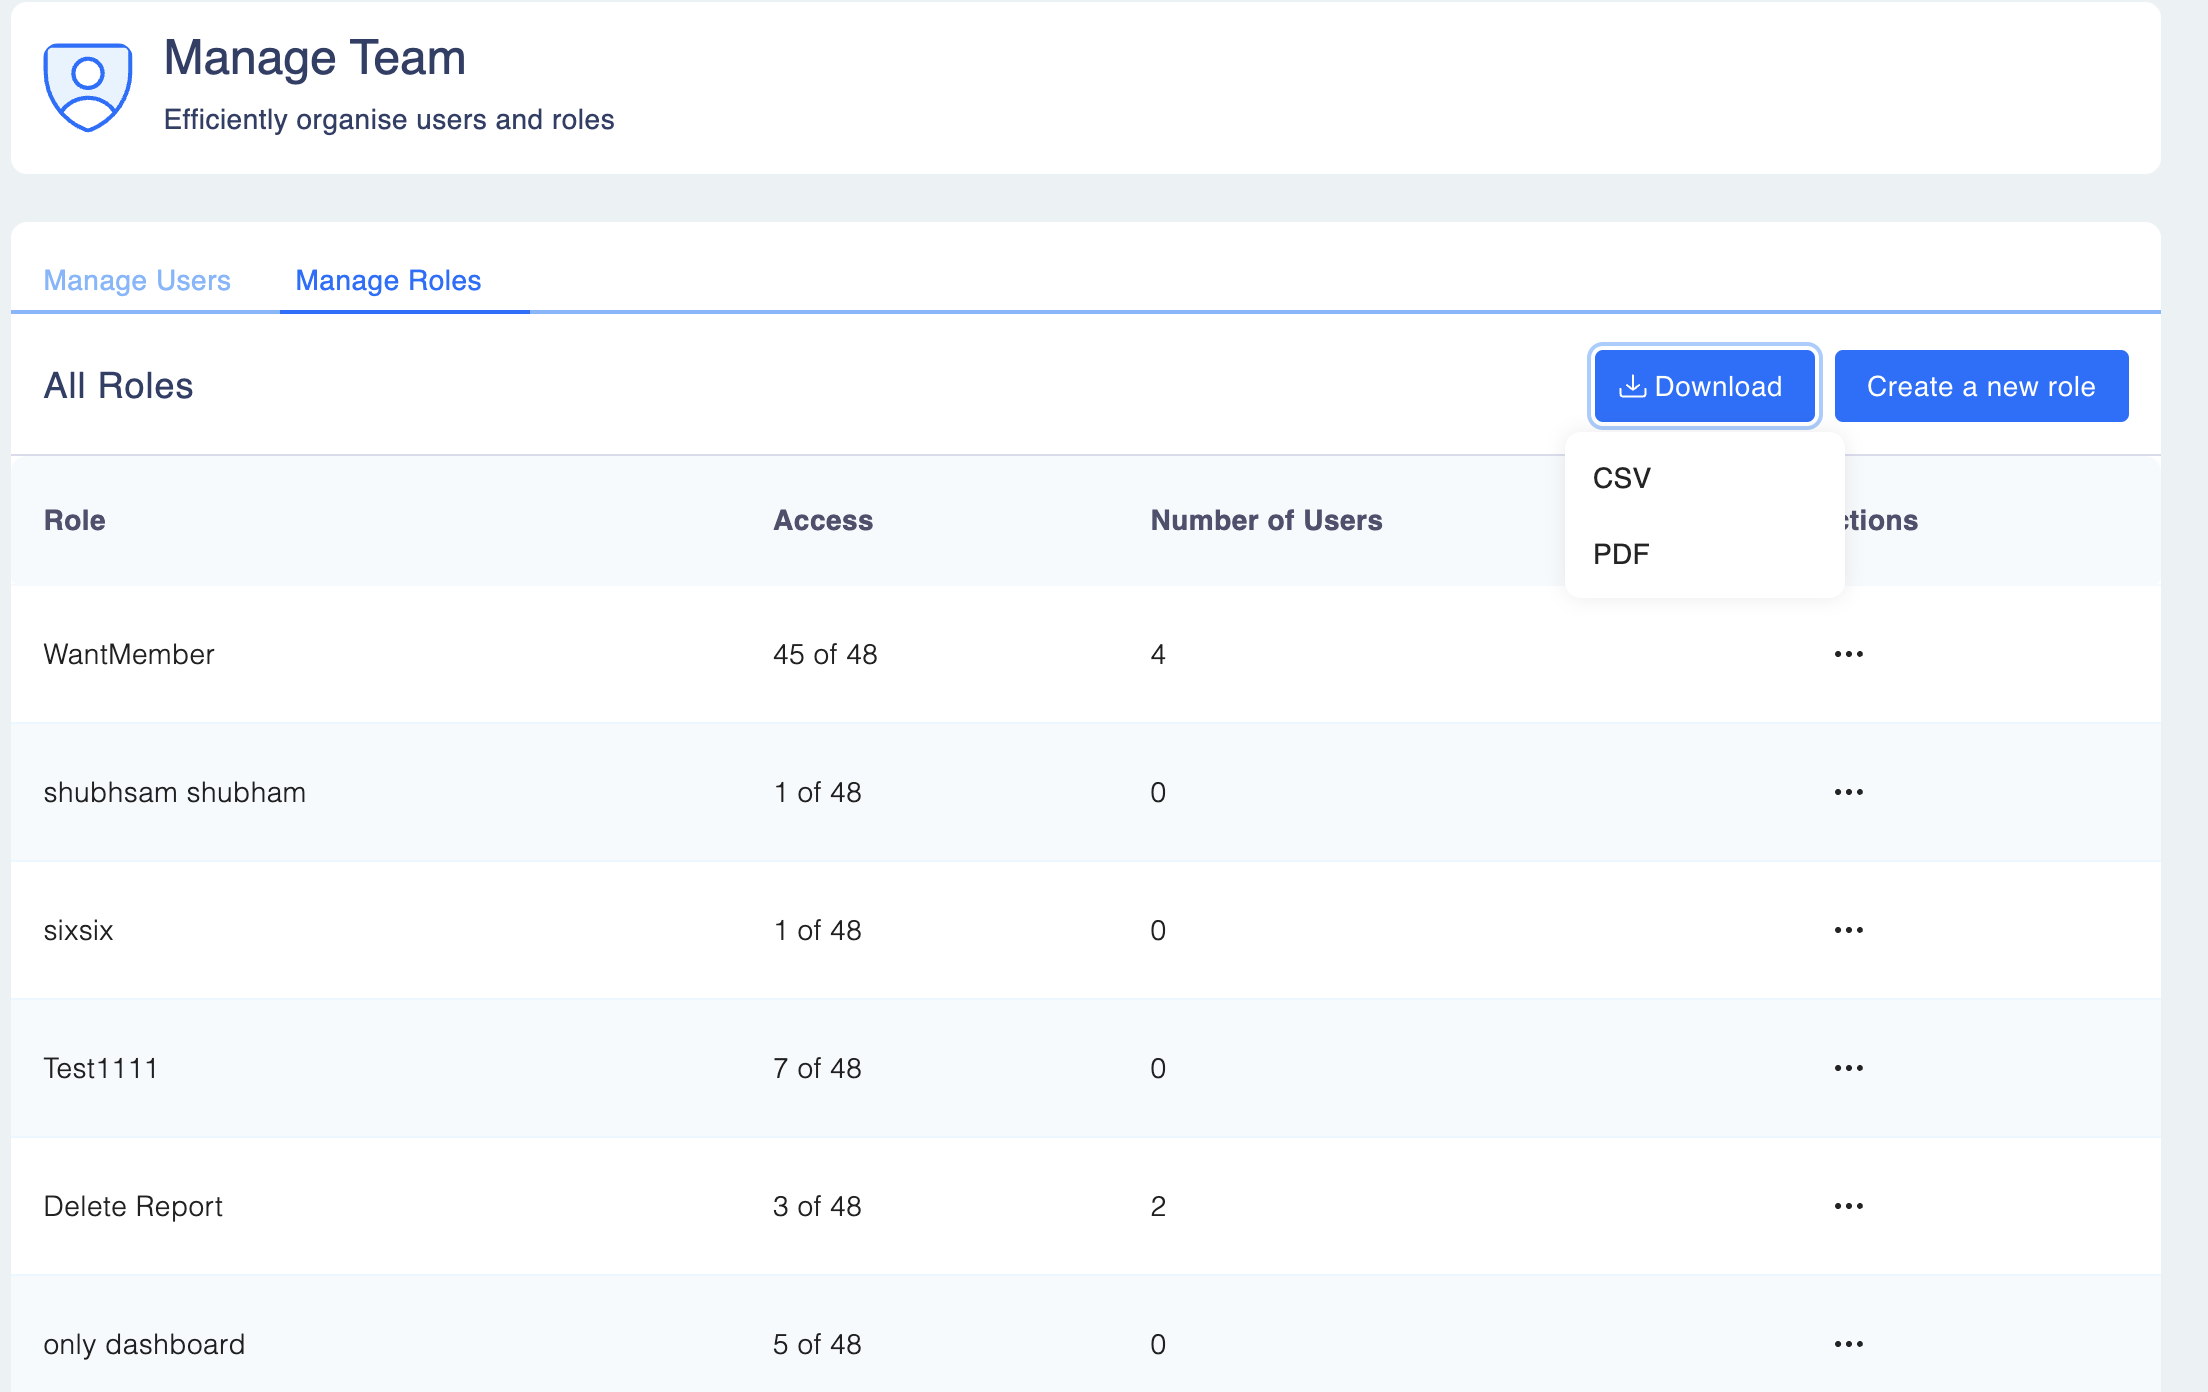Select the Delete Report role name
This screenshot has width=2208, height=1392.
133,1206
